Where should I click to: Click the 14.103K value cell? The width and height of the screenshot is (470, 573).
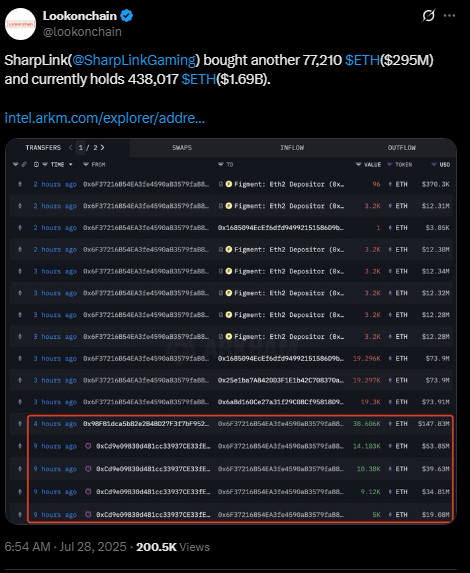(367, 446)
